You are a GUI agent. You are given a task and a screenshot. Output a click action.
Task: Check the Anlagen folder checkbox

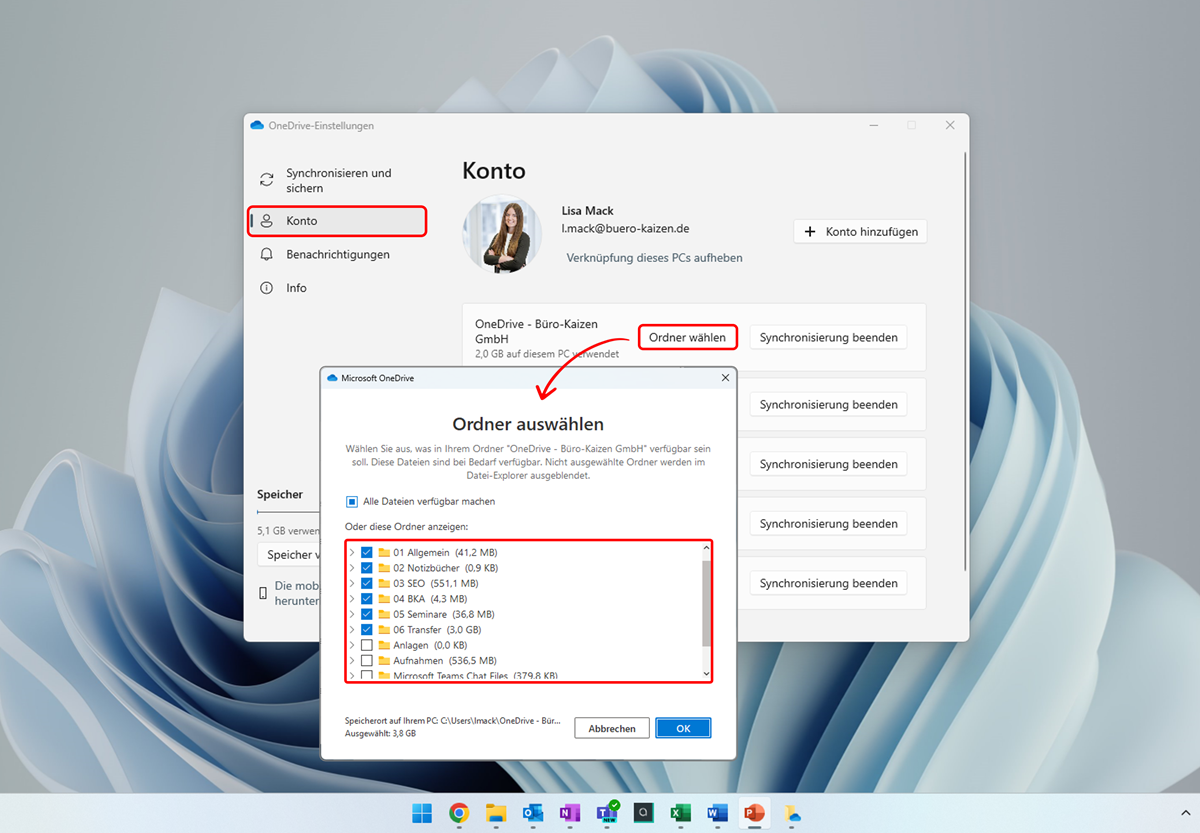[367, 645]
